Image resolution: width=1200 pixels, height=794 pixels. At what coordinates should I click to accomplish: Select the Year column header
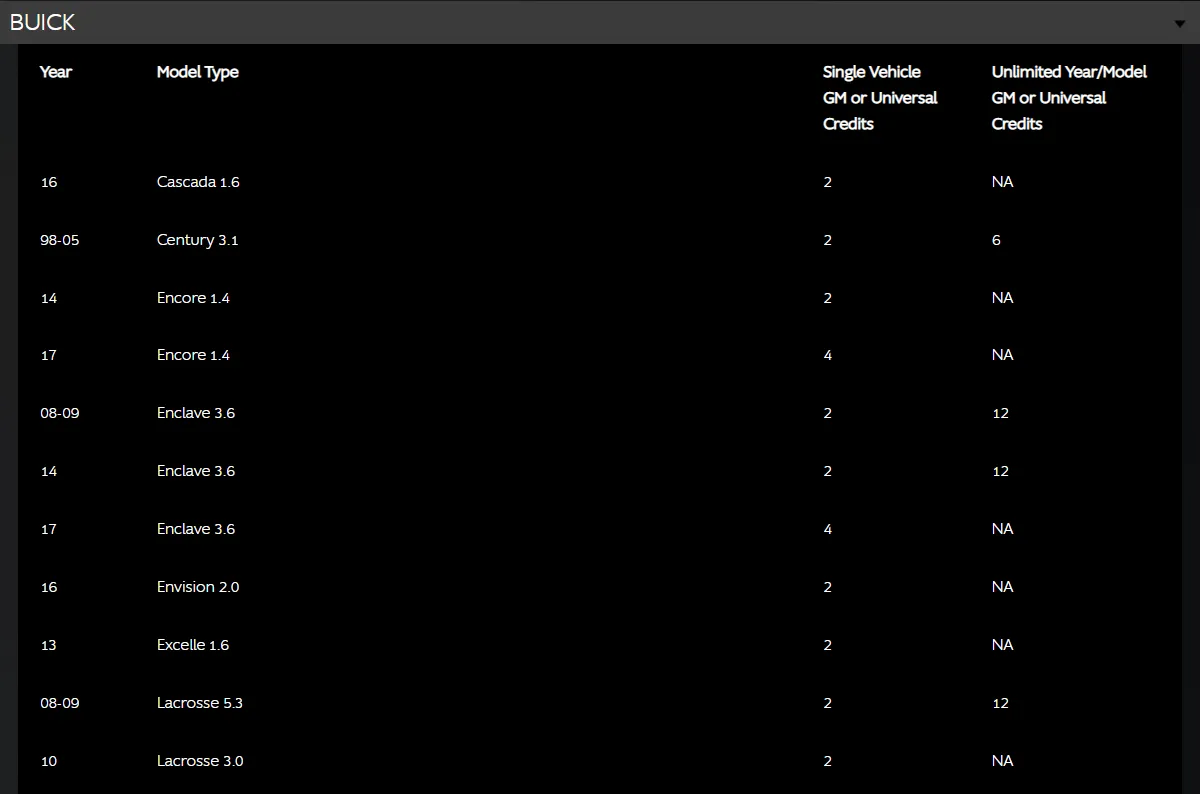point(56,72)
